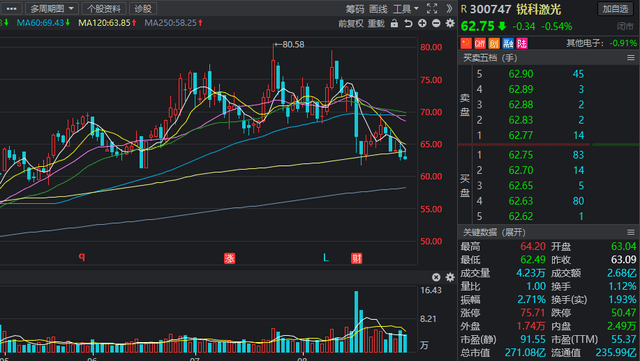Image resolution: width=640 pixels, height=361 pixels.
Task: Click the 最低 value 62.49
Action: (533, 260)
